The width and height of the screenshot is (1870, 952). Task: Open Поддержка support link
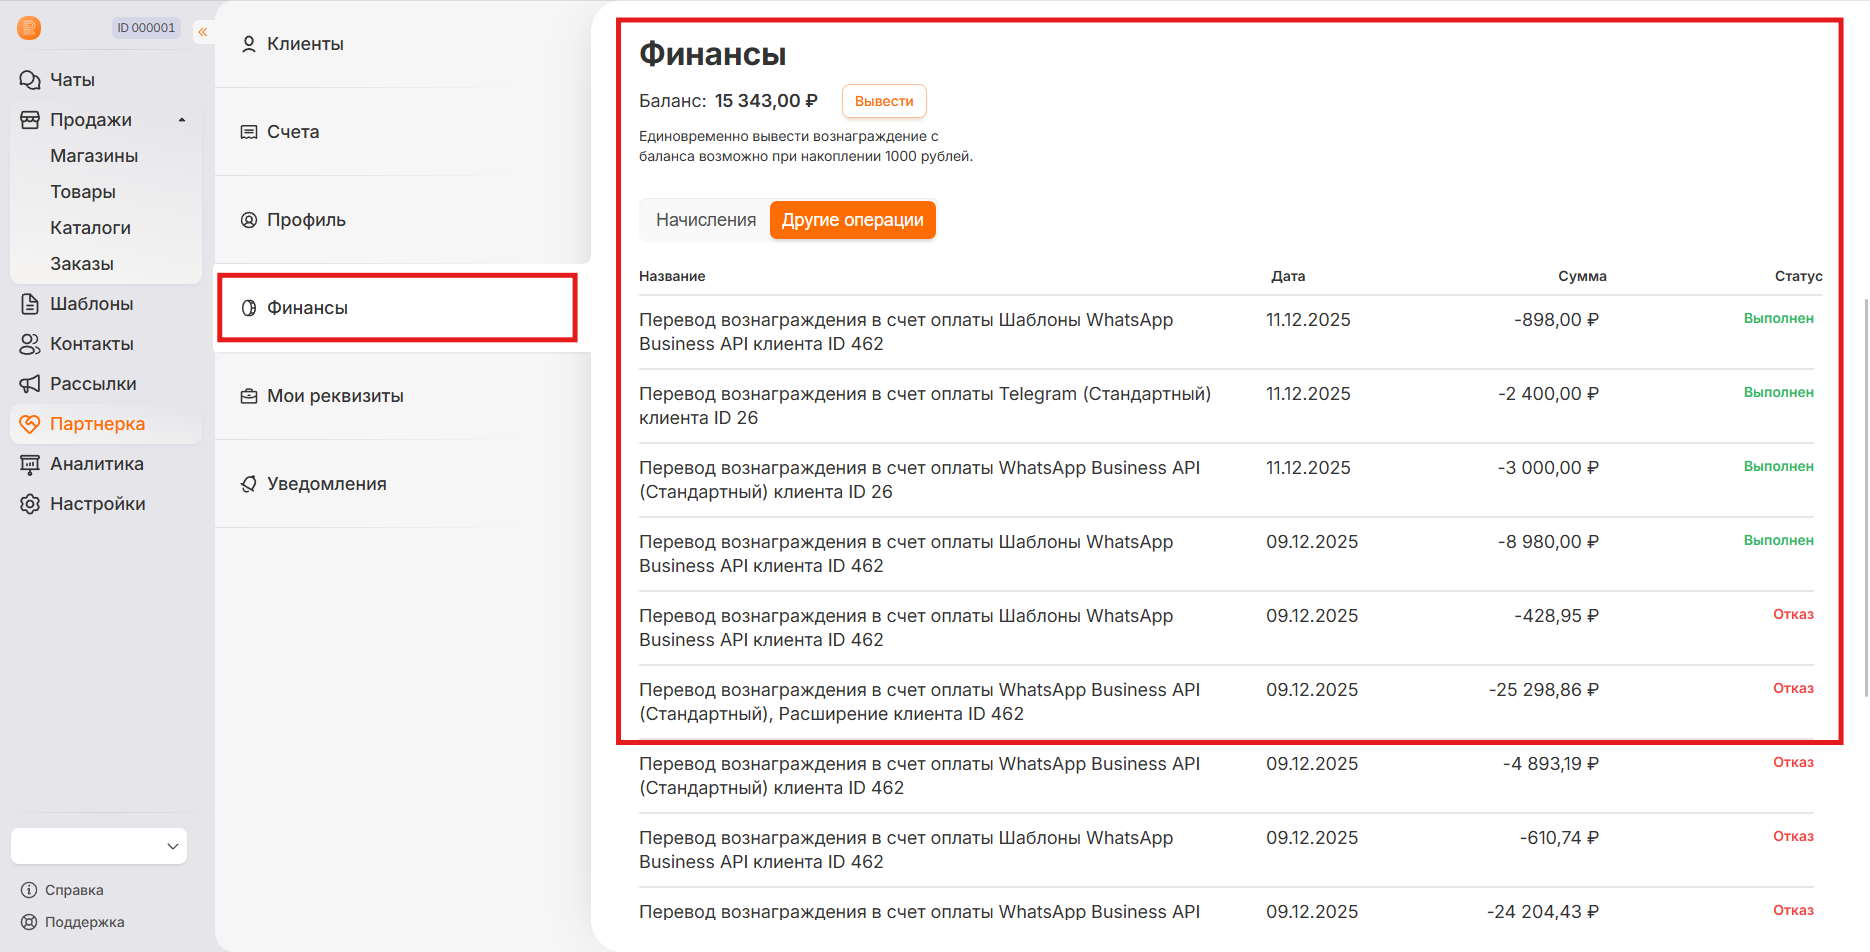(x=85, y=922)
